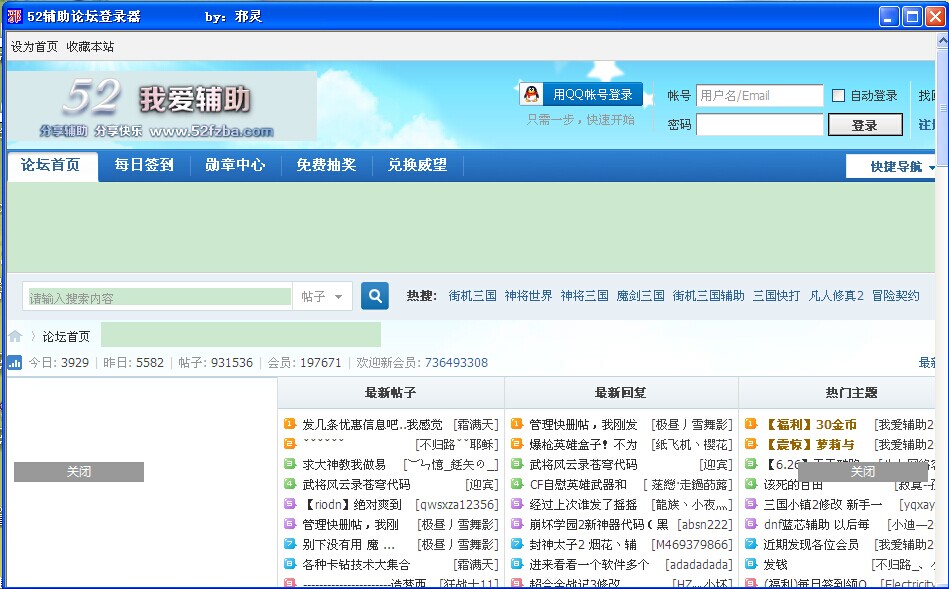Click rank 7 icon beside 近期发现各位会员
The image size is (949, 589).
point(751,544)
